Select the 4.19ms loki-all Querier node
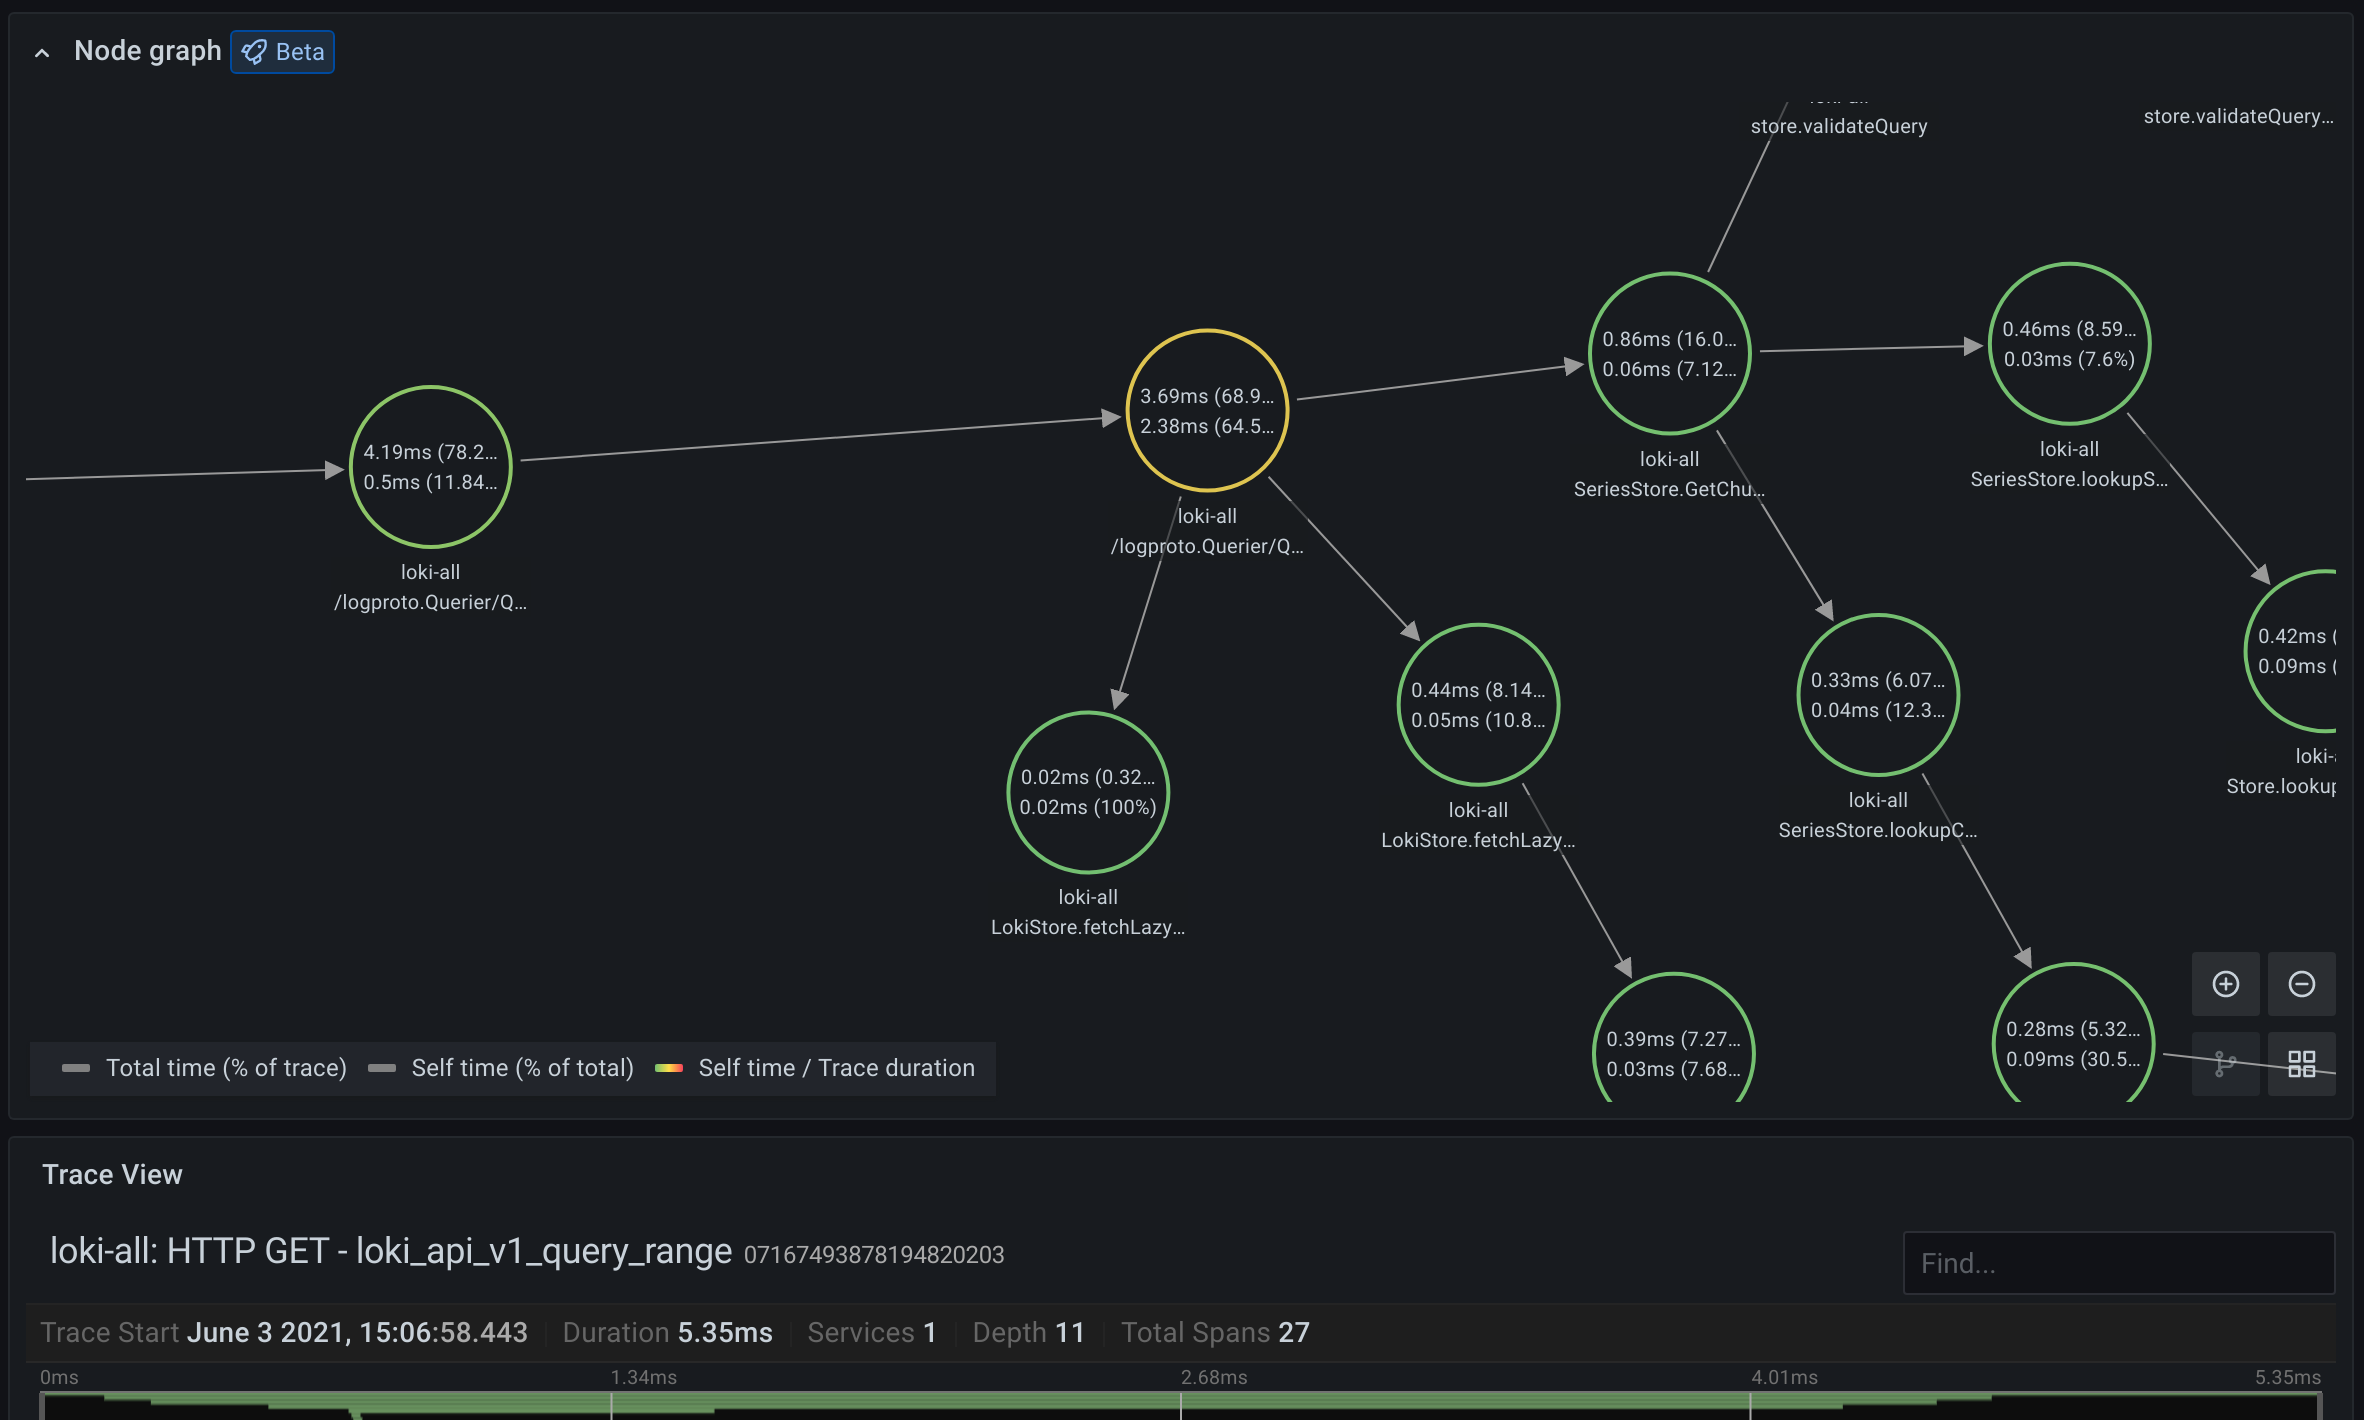This screenshot has width=2364, height=1420. click(430, 467)
